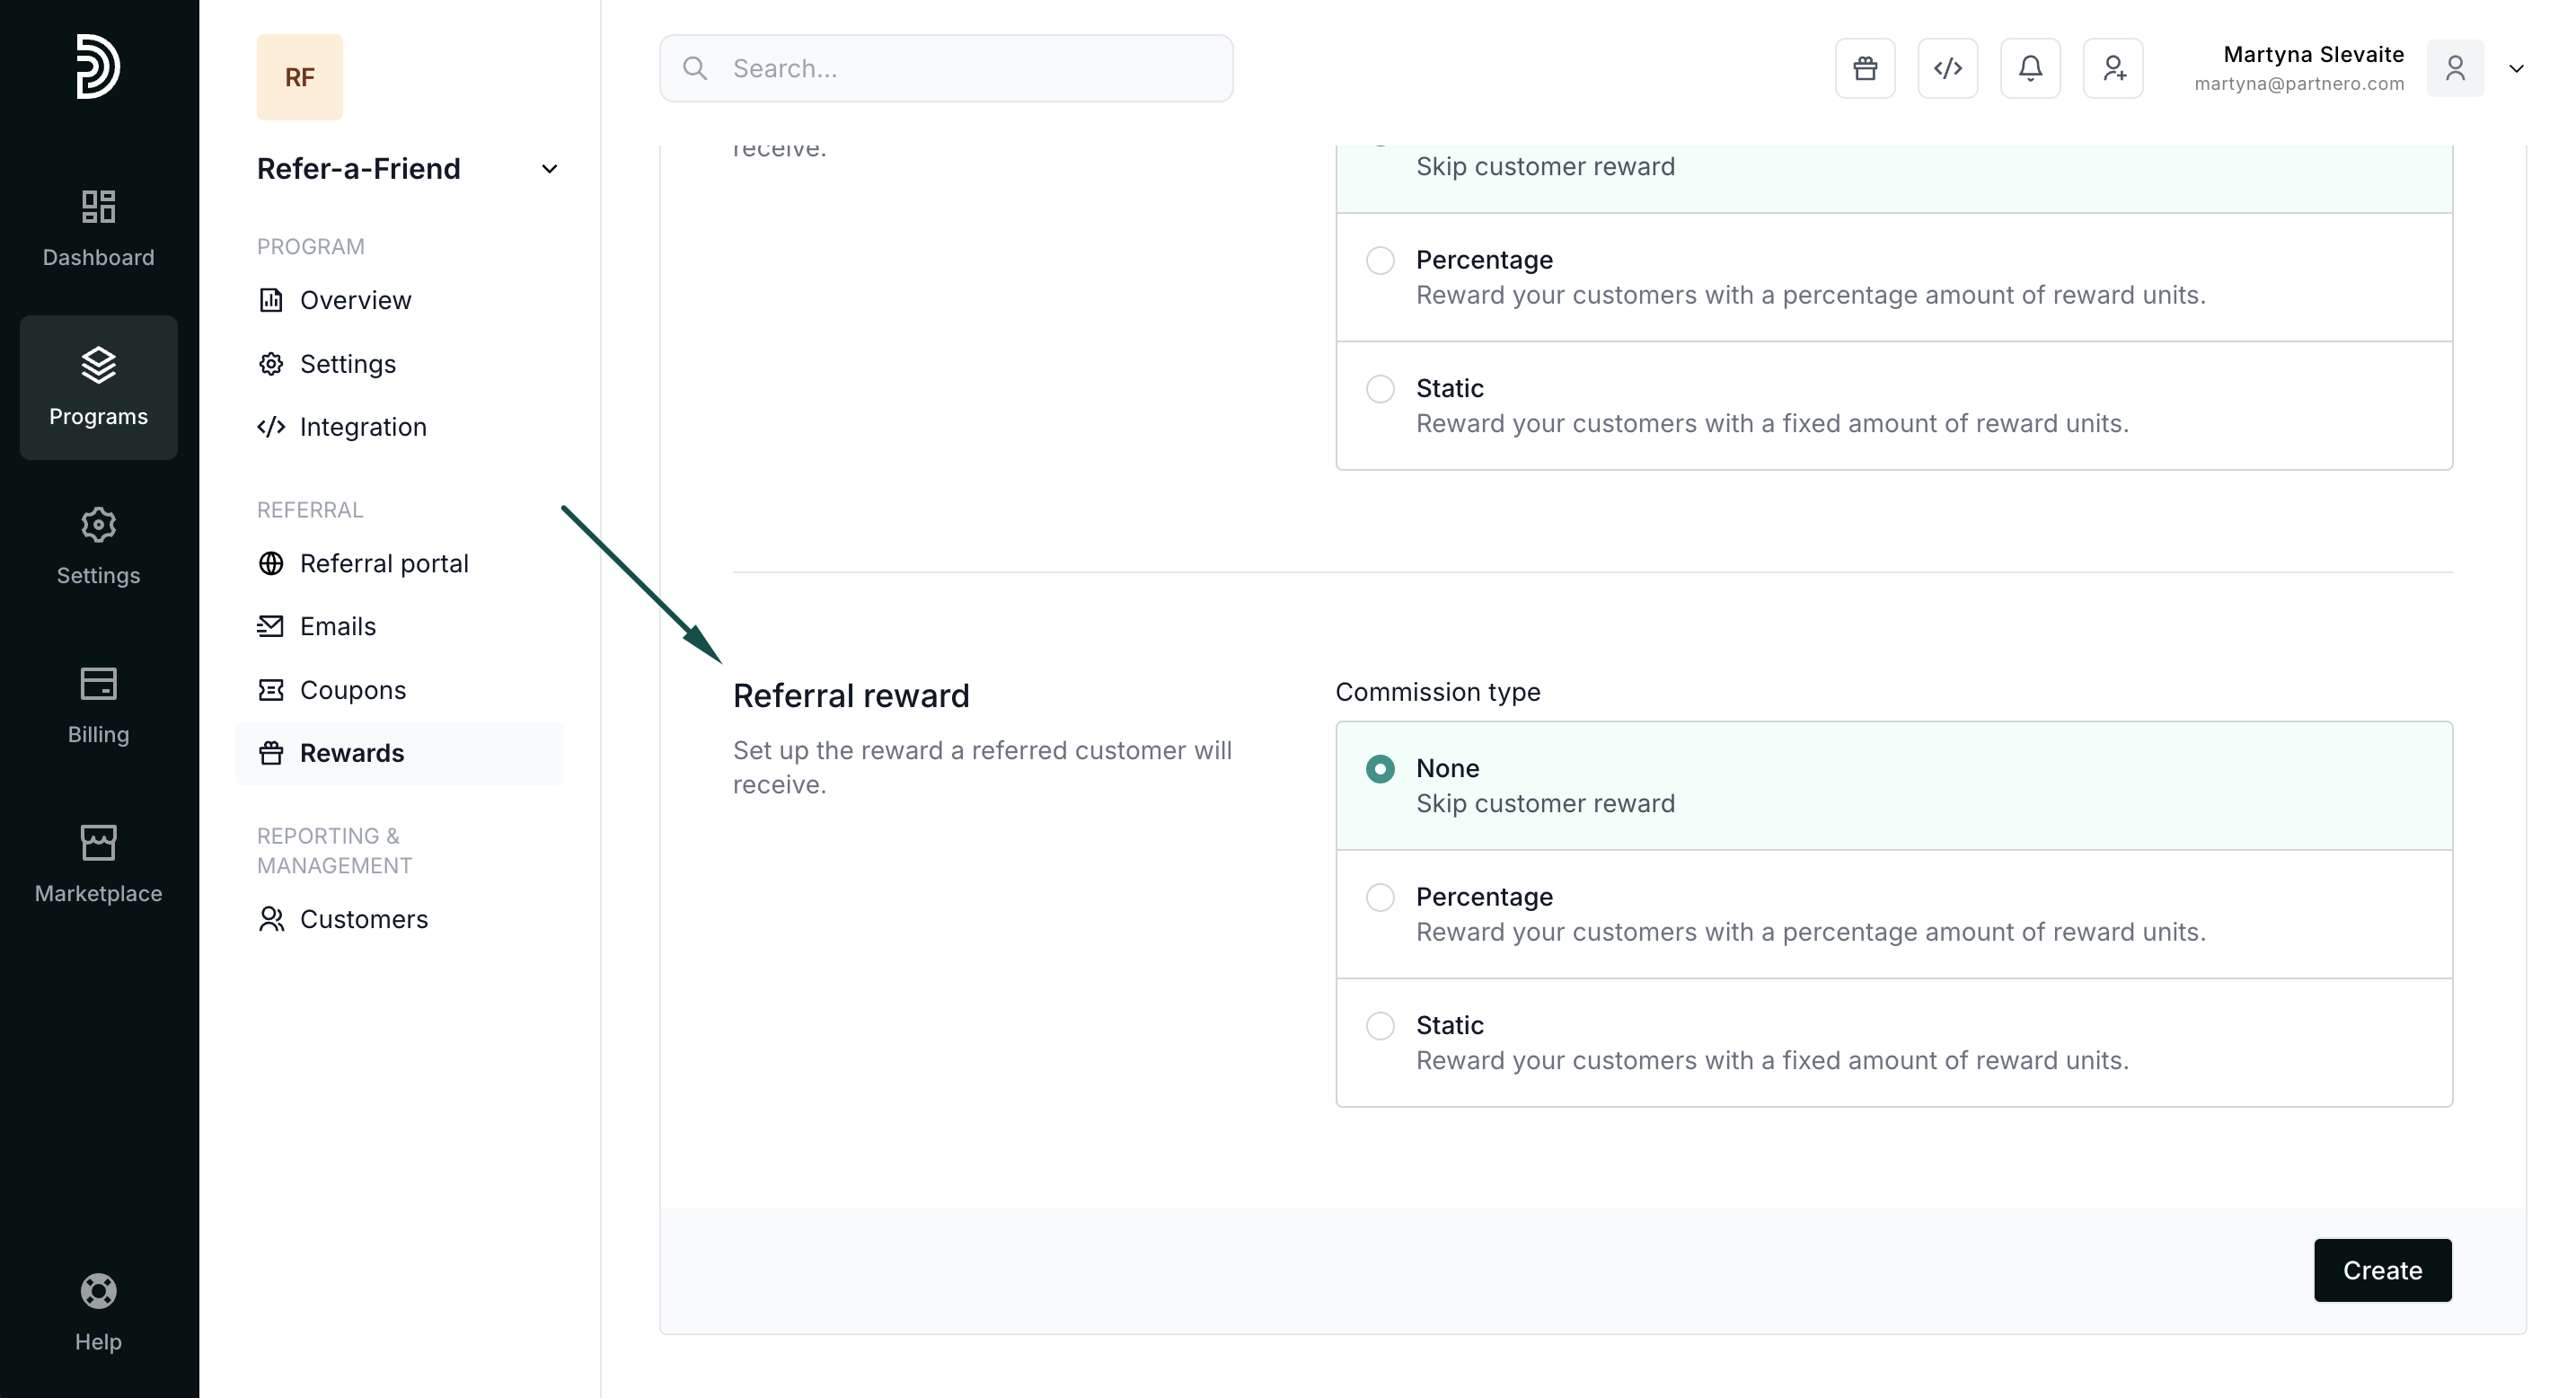Click the user avatar next to Martyna Slevaite
This screenshot has height=1398, width=2576.
[x=2454, y=68]
